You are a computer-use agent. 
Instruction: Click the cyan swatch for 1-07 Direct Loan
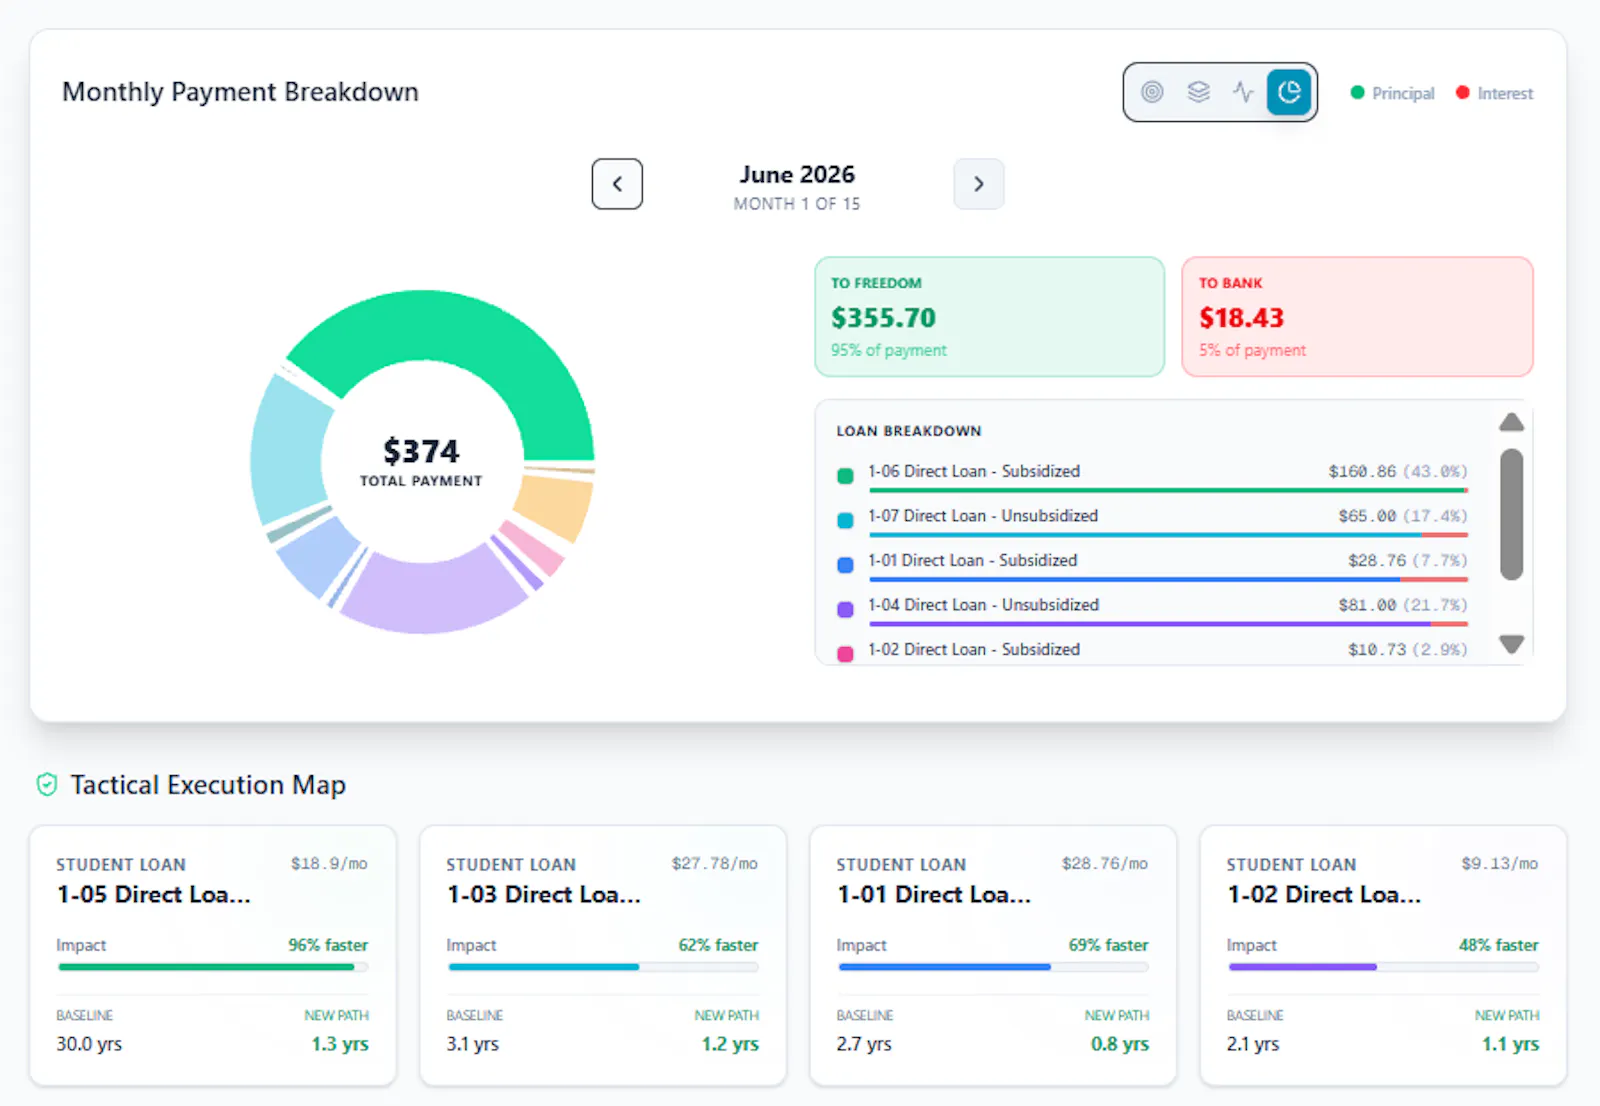[x=845, y=520]
